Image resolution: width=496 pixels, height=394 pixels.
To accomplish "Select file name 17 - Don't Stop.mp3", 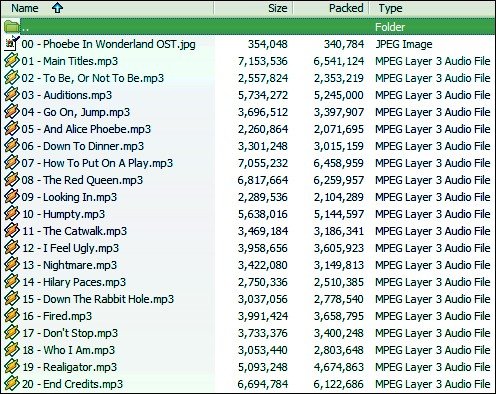I will [x=70, y=333].
